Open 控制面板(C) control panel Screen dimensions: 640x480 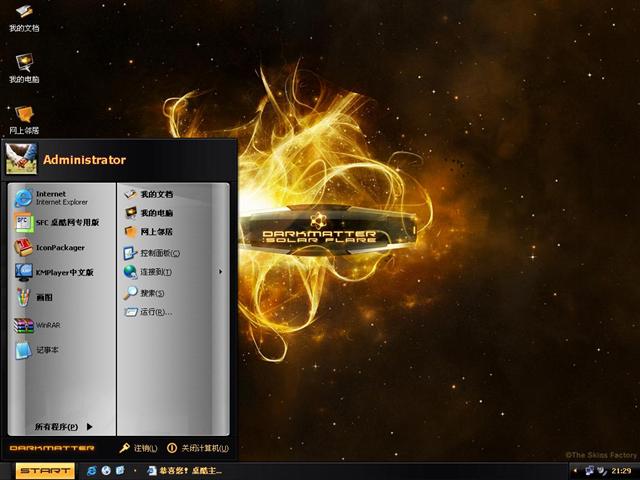tap(173, 253)
